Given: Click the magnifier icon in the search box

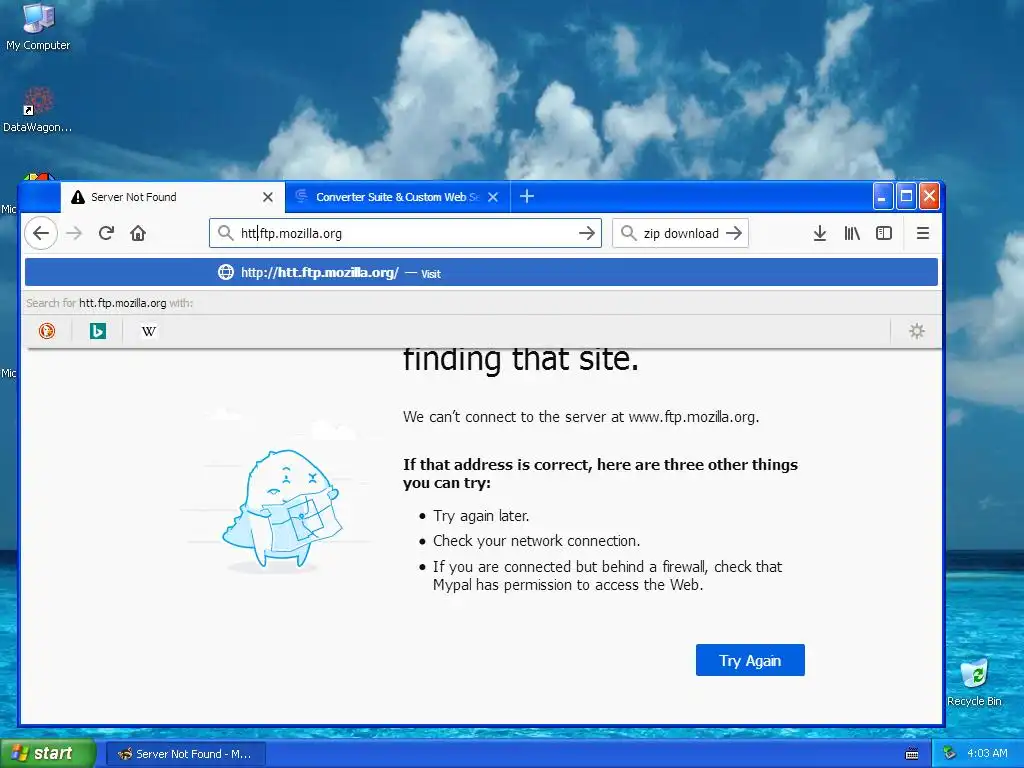Looking at the screenshot, I should [x=628, y=233].
